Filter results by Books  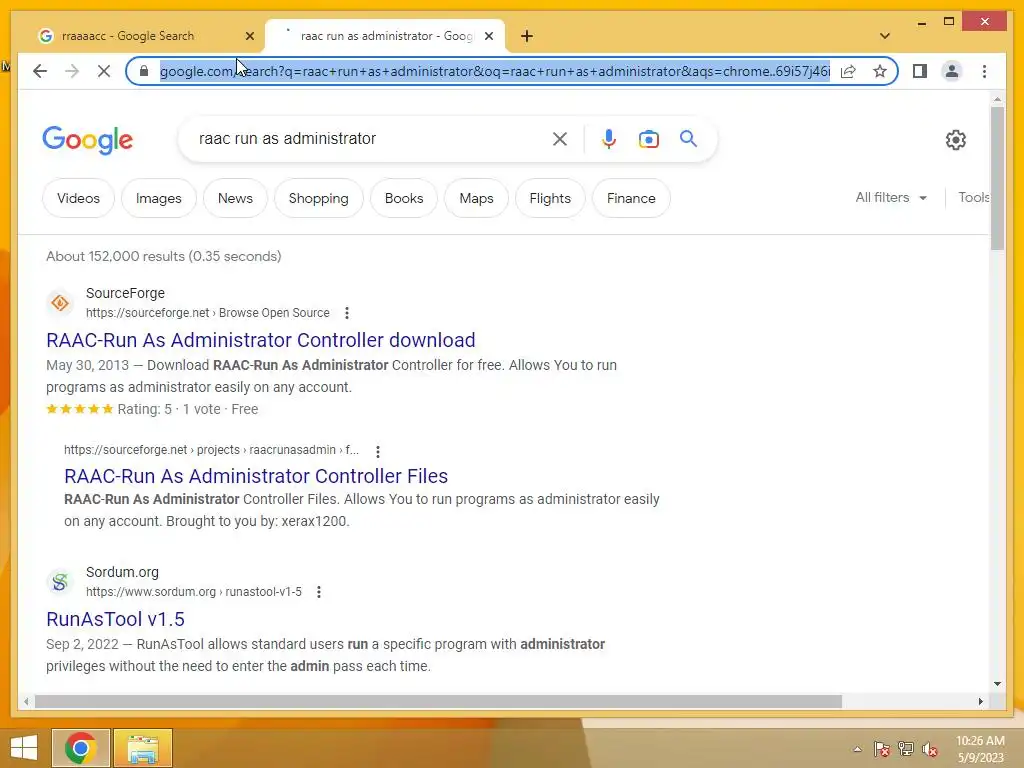pyautogui.click(x=404, y=198)
